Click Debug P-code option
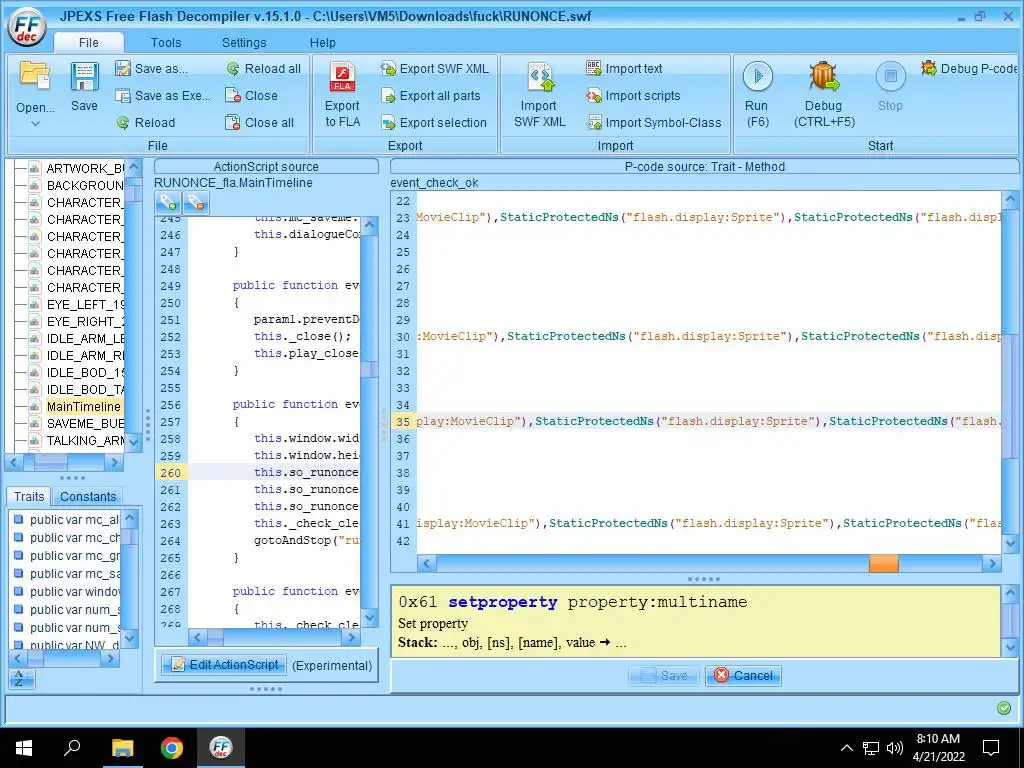Viewport: 1024px width, 768px height. (x=970, y=69)
